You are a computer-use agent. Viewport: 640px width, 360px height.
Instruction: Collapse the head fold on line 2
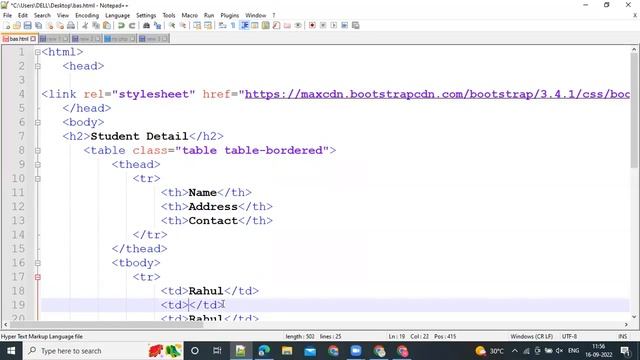38,66
